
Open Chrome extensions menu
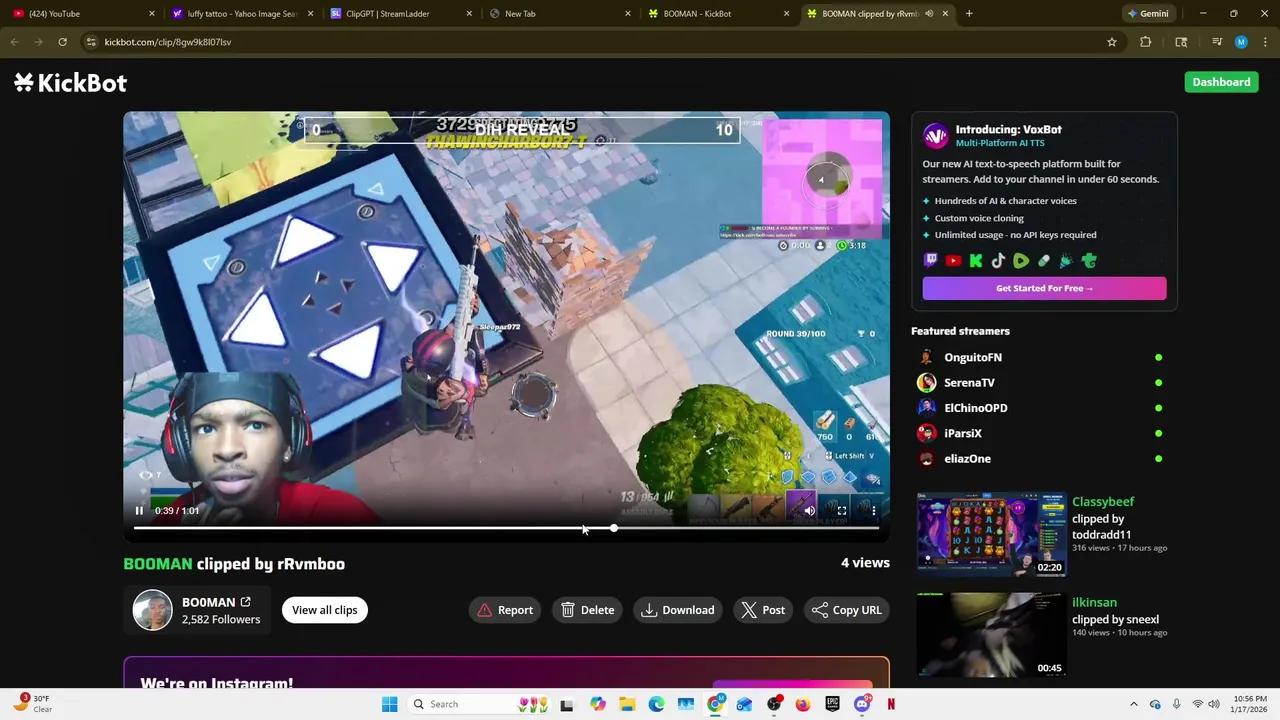[1146, 42]
